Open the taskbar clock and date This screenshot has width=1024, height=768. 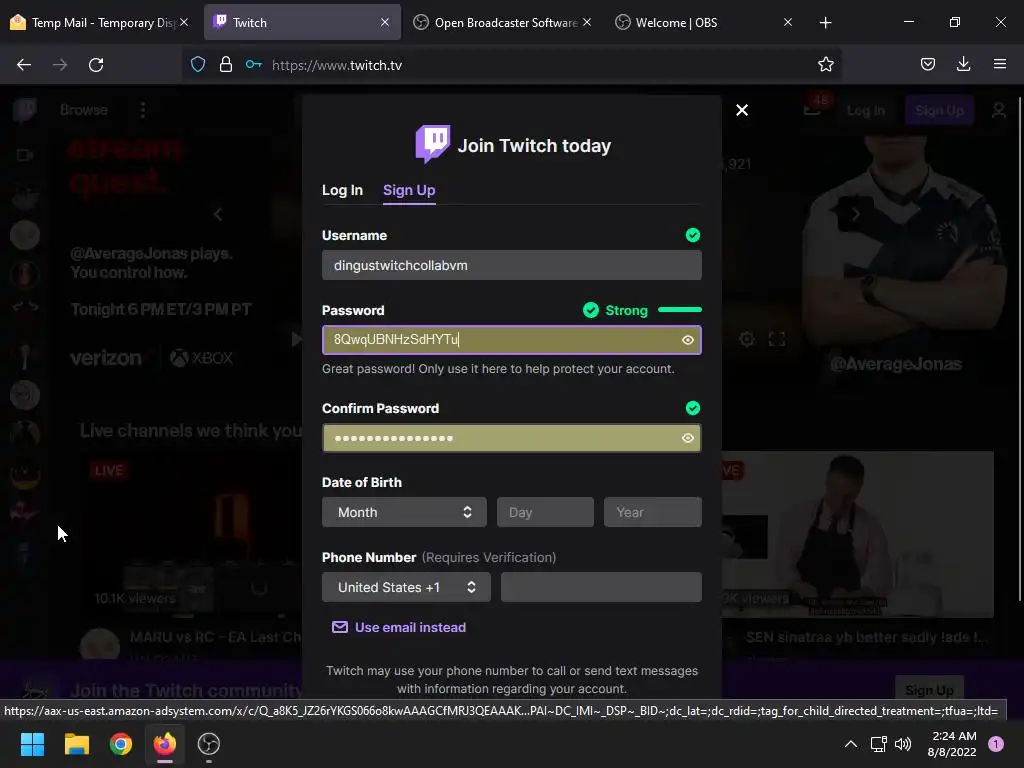coord(952,744)
